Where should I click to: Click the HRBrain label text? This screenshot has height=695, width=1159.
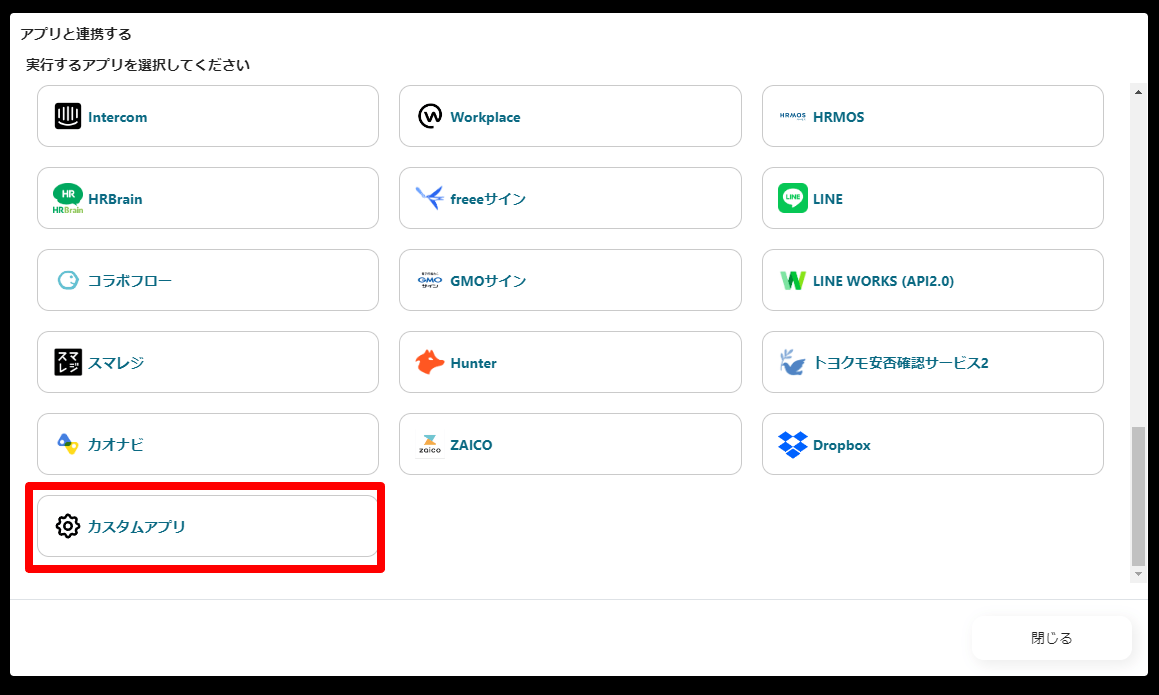(x=115, y=199)
